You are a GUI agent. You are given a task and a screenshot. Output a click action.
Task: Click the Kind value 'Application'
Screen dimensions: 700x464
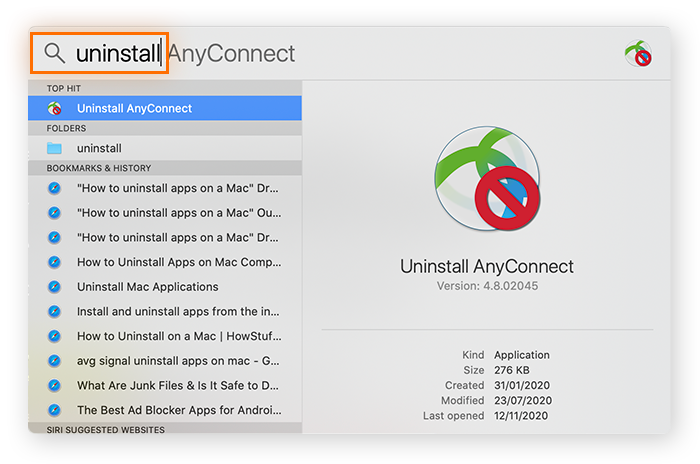tap(521, 355)
